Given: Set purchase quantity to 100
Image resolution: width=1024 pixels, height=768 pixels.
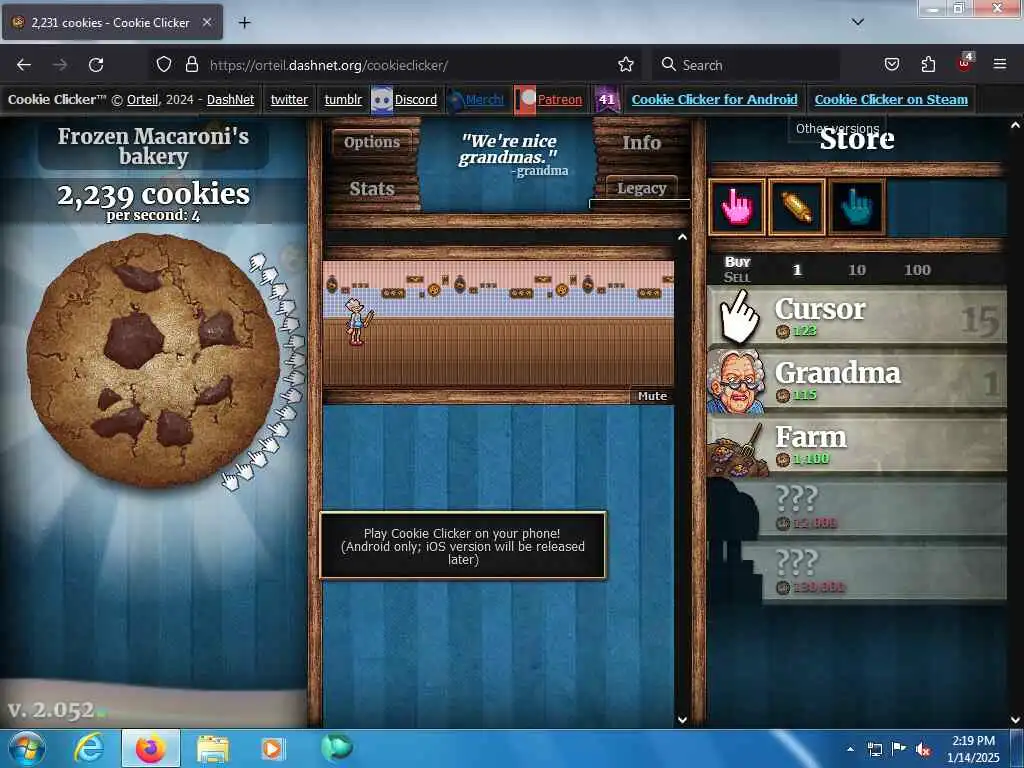Looking at the screenshot, I should (917, 270).
